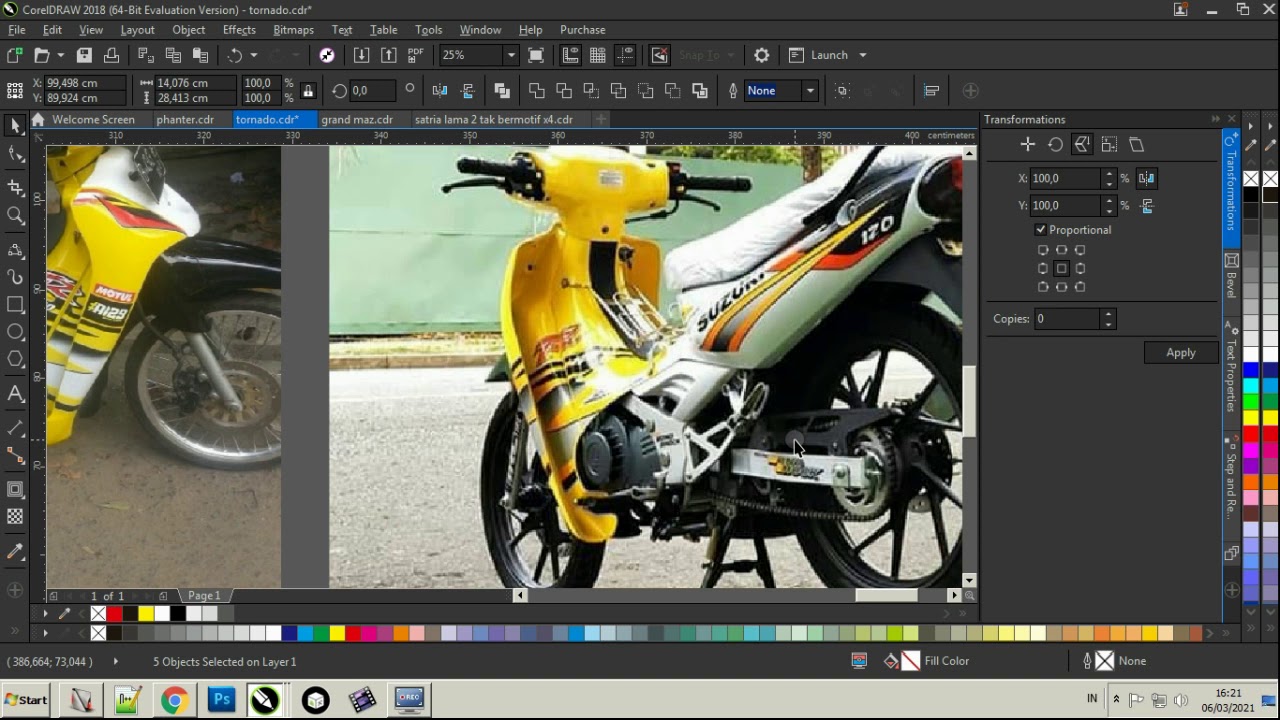Select the center anchor point
This screenshot has height=720, width=1280.
tap(1061, 268)
